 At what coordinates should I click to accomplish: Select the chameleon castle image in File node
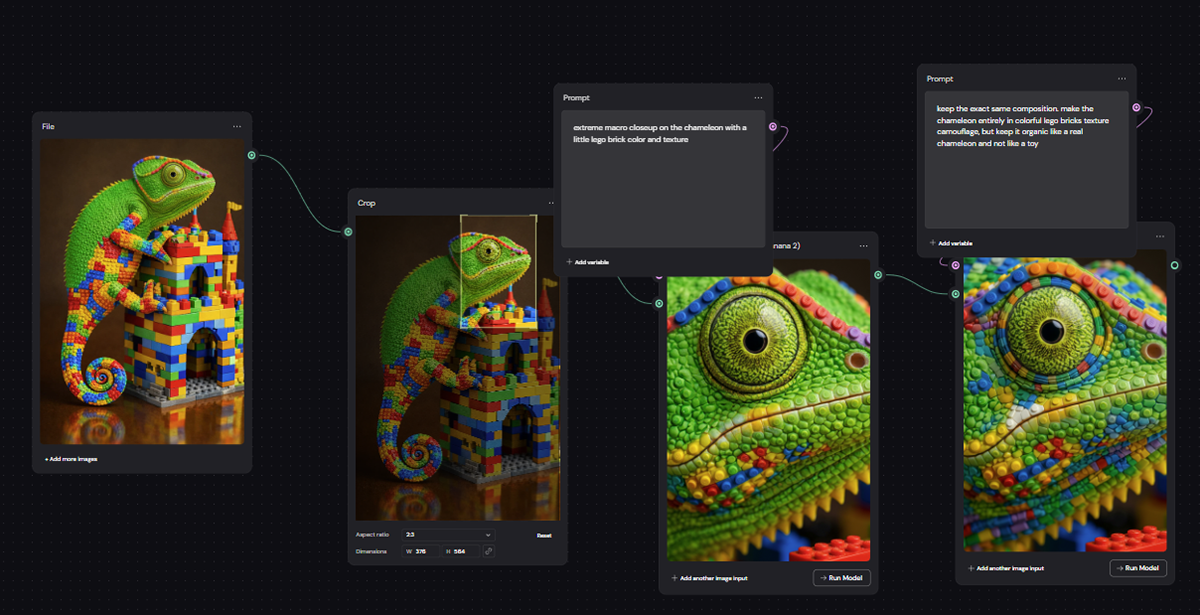tap(142, 291)
